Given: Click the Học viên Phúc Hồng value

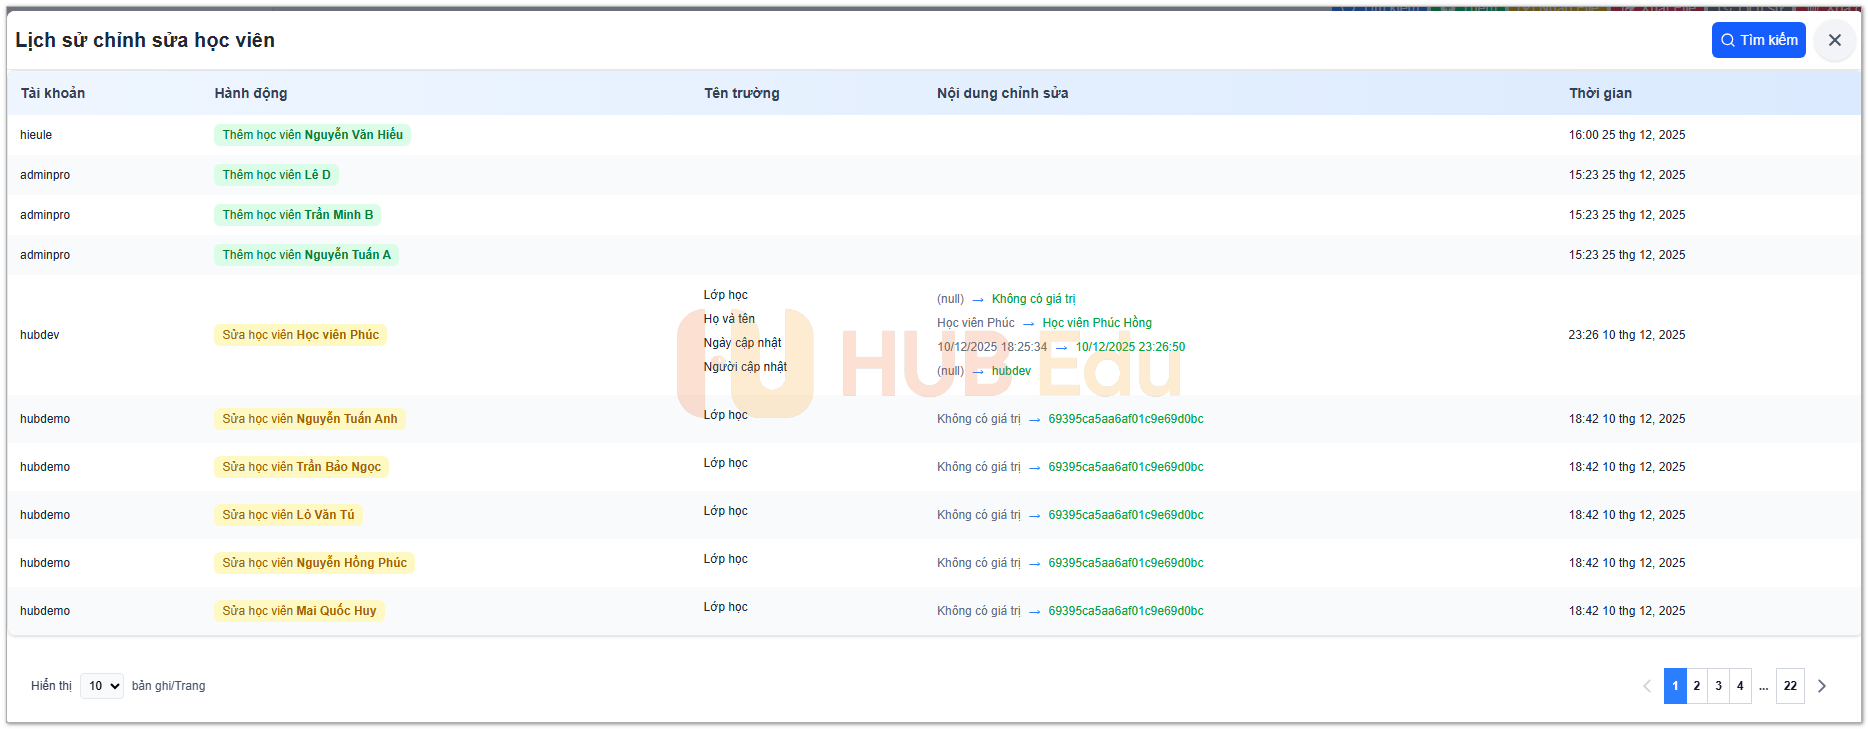Looking at the screenshot, I should tap(1096, 323).
